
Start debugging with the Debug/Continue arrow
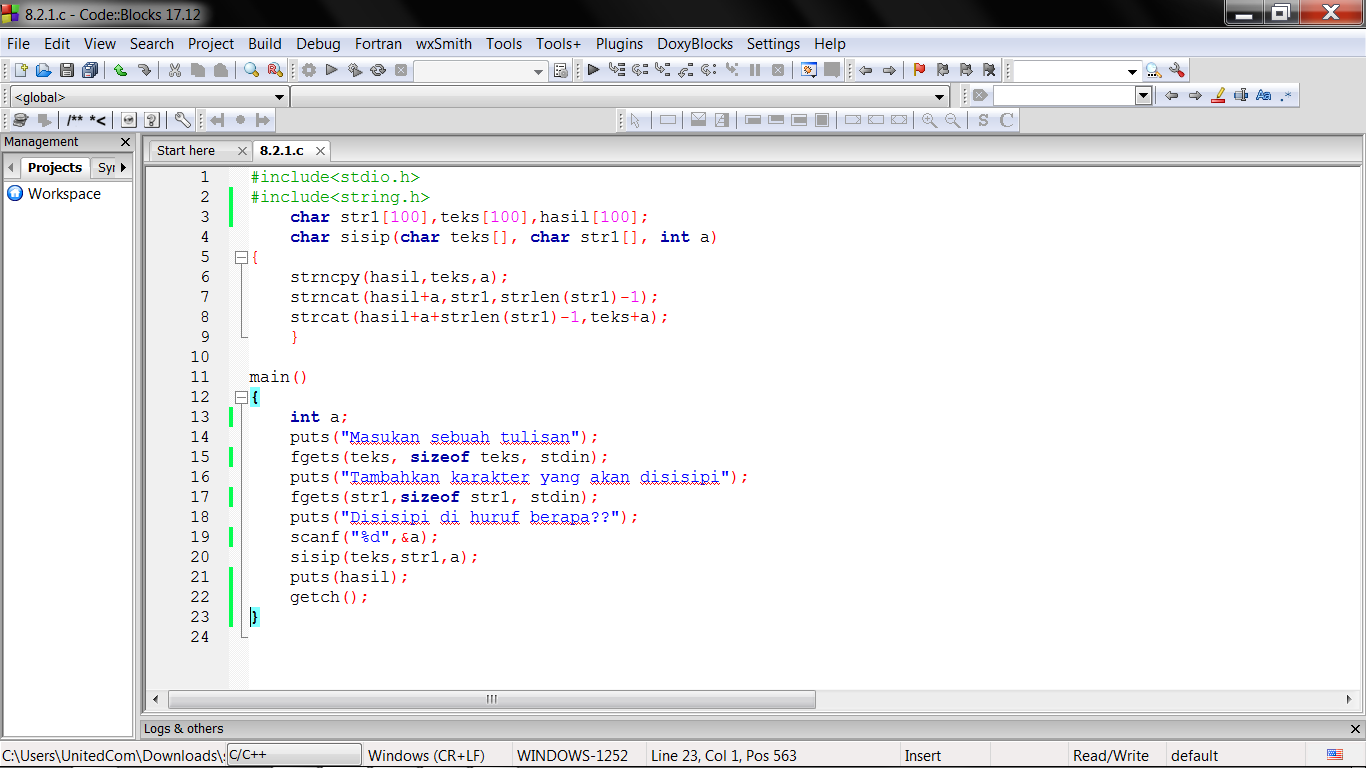click(593, 70)
